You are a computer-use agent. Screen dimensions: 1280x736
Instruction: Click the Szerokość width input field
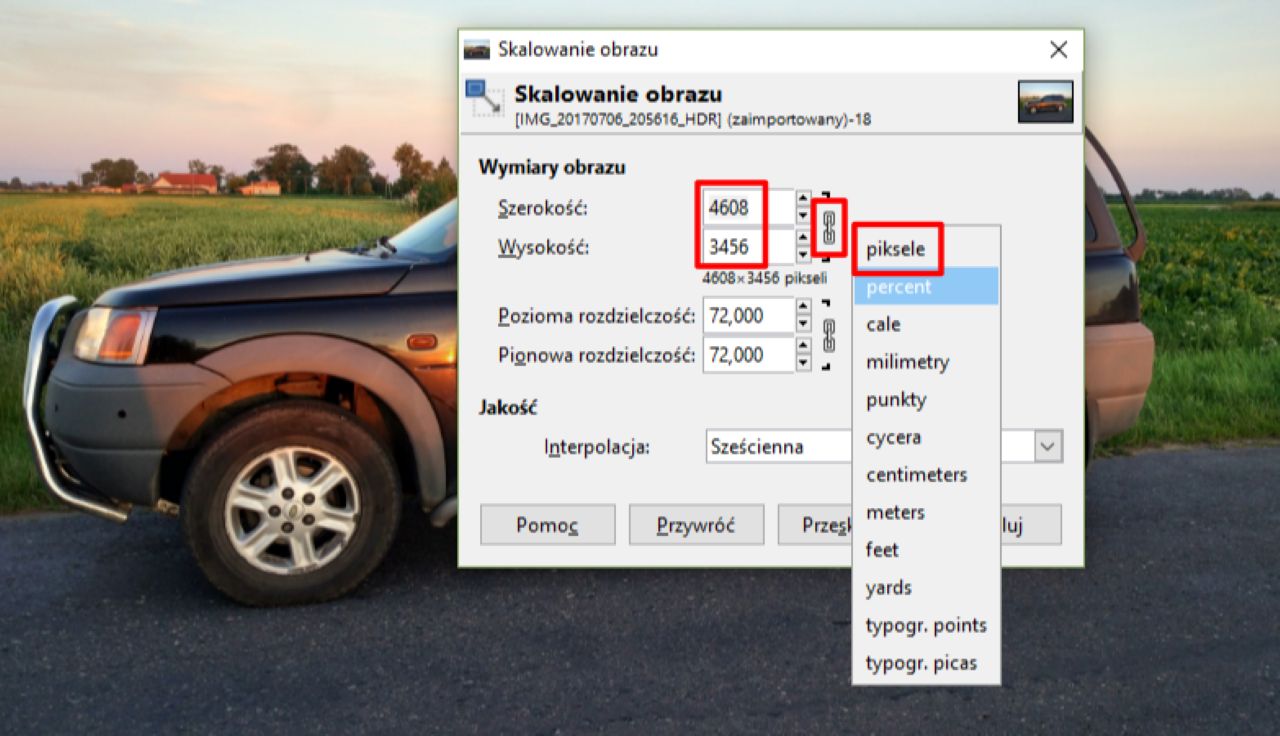[x=748, y=208]
